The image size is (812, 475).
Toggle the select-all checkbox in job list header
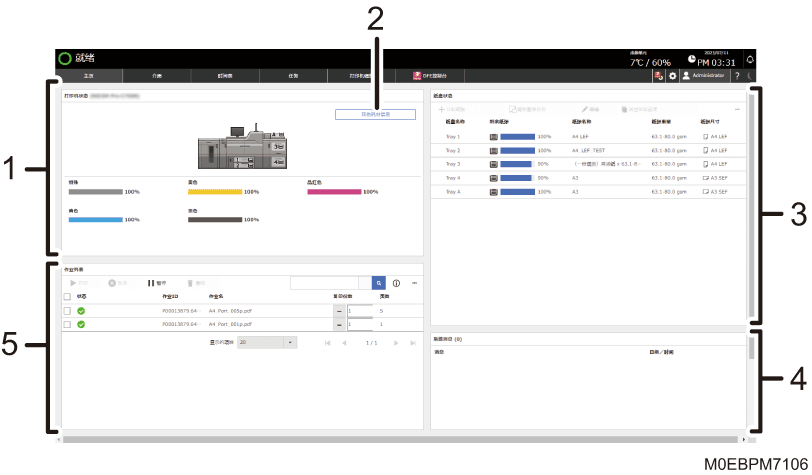67,297
